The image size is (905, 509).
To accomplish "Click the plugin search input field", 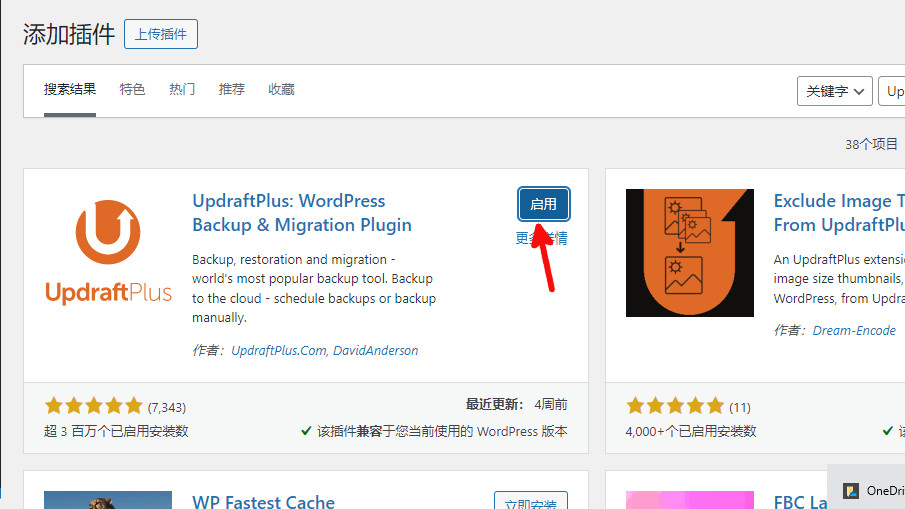I will pyautogui.click(x=893, y=91).
